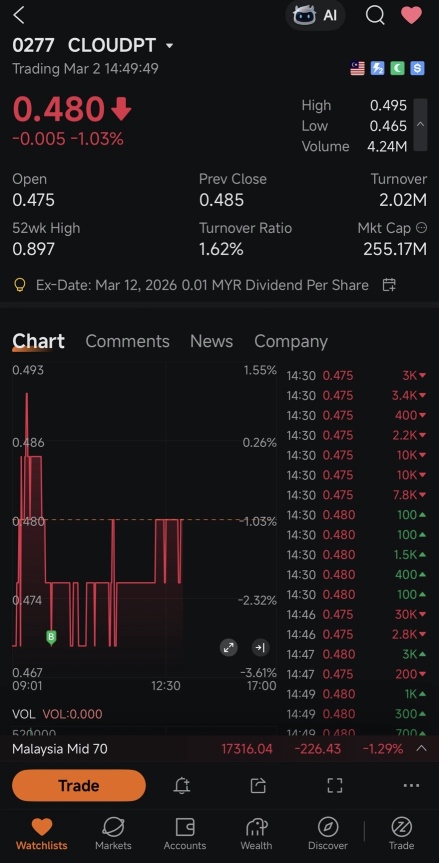Select the 14:47 trade of 200
This screenshot has height=863, width=439.
click(x=356, y=674)
